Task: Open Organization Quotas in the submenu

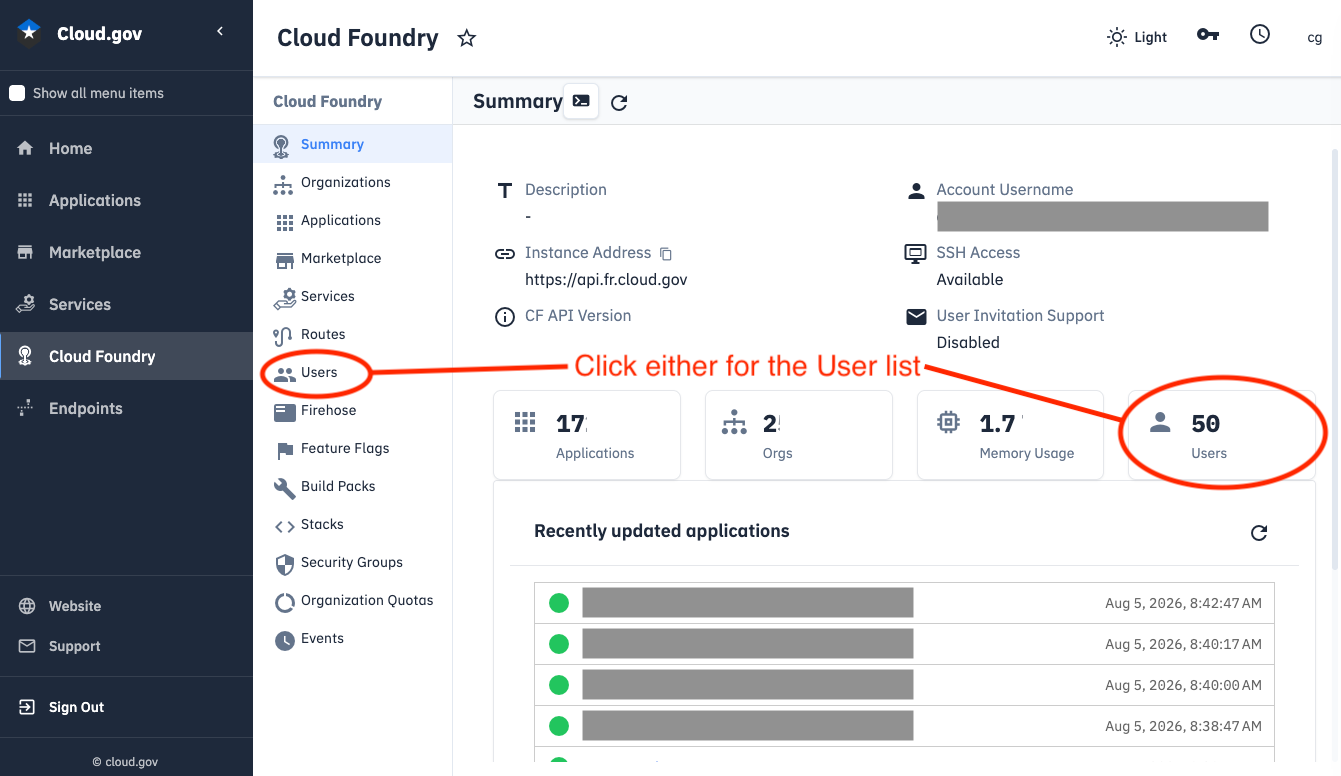Action: pyautogui.click(x=353, y=600)
